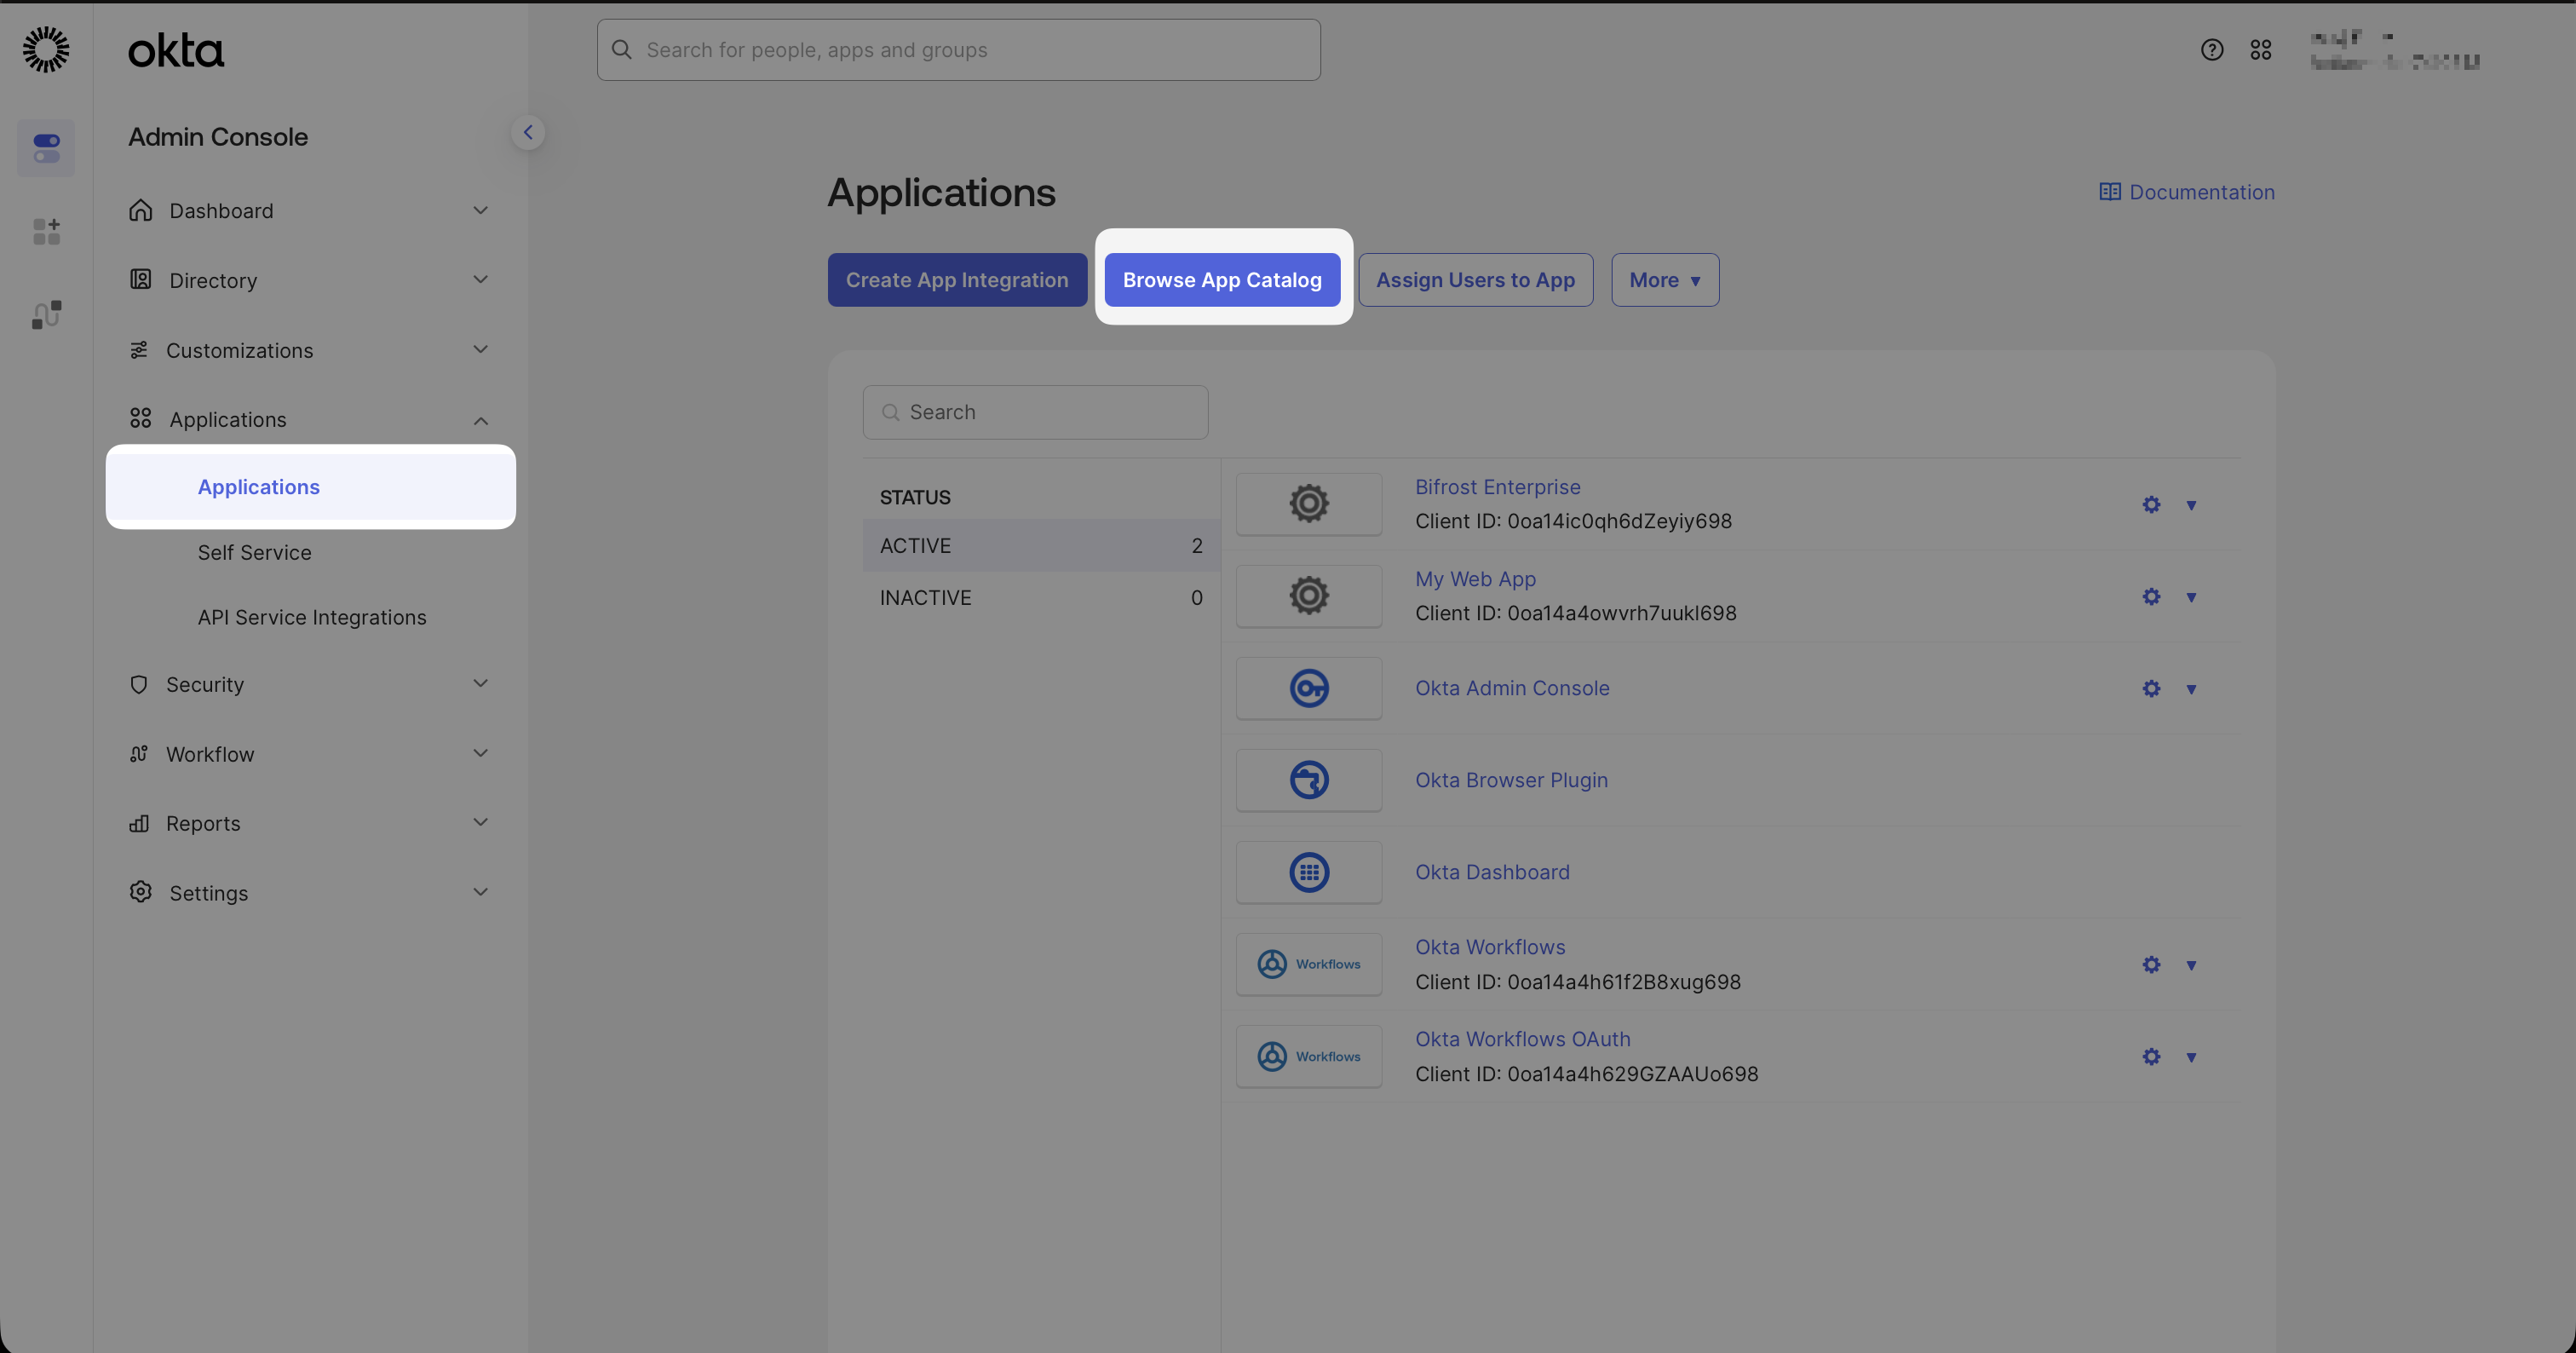Click Assign Users to App button
Screen dimensions: 2576x1353
pos(1475,280)
